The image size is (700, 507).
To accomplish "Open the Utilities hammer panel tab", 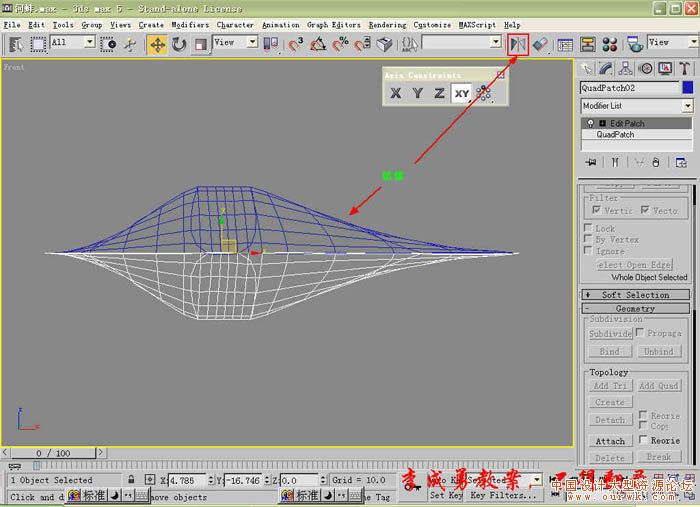I will click(x=684, y=68).
